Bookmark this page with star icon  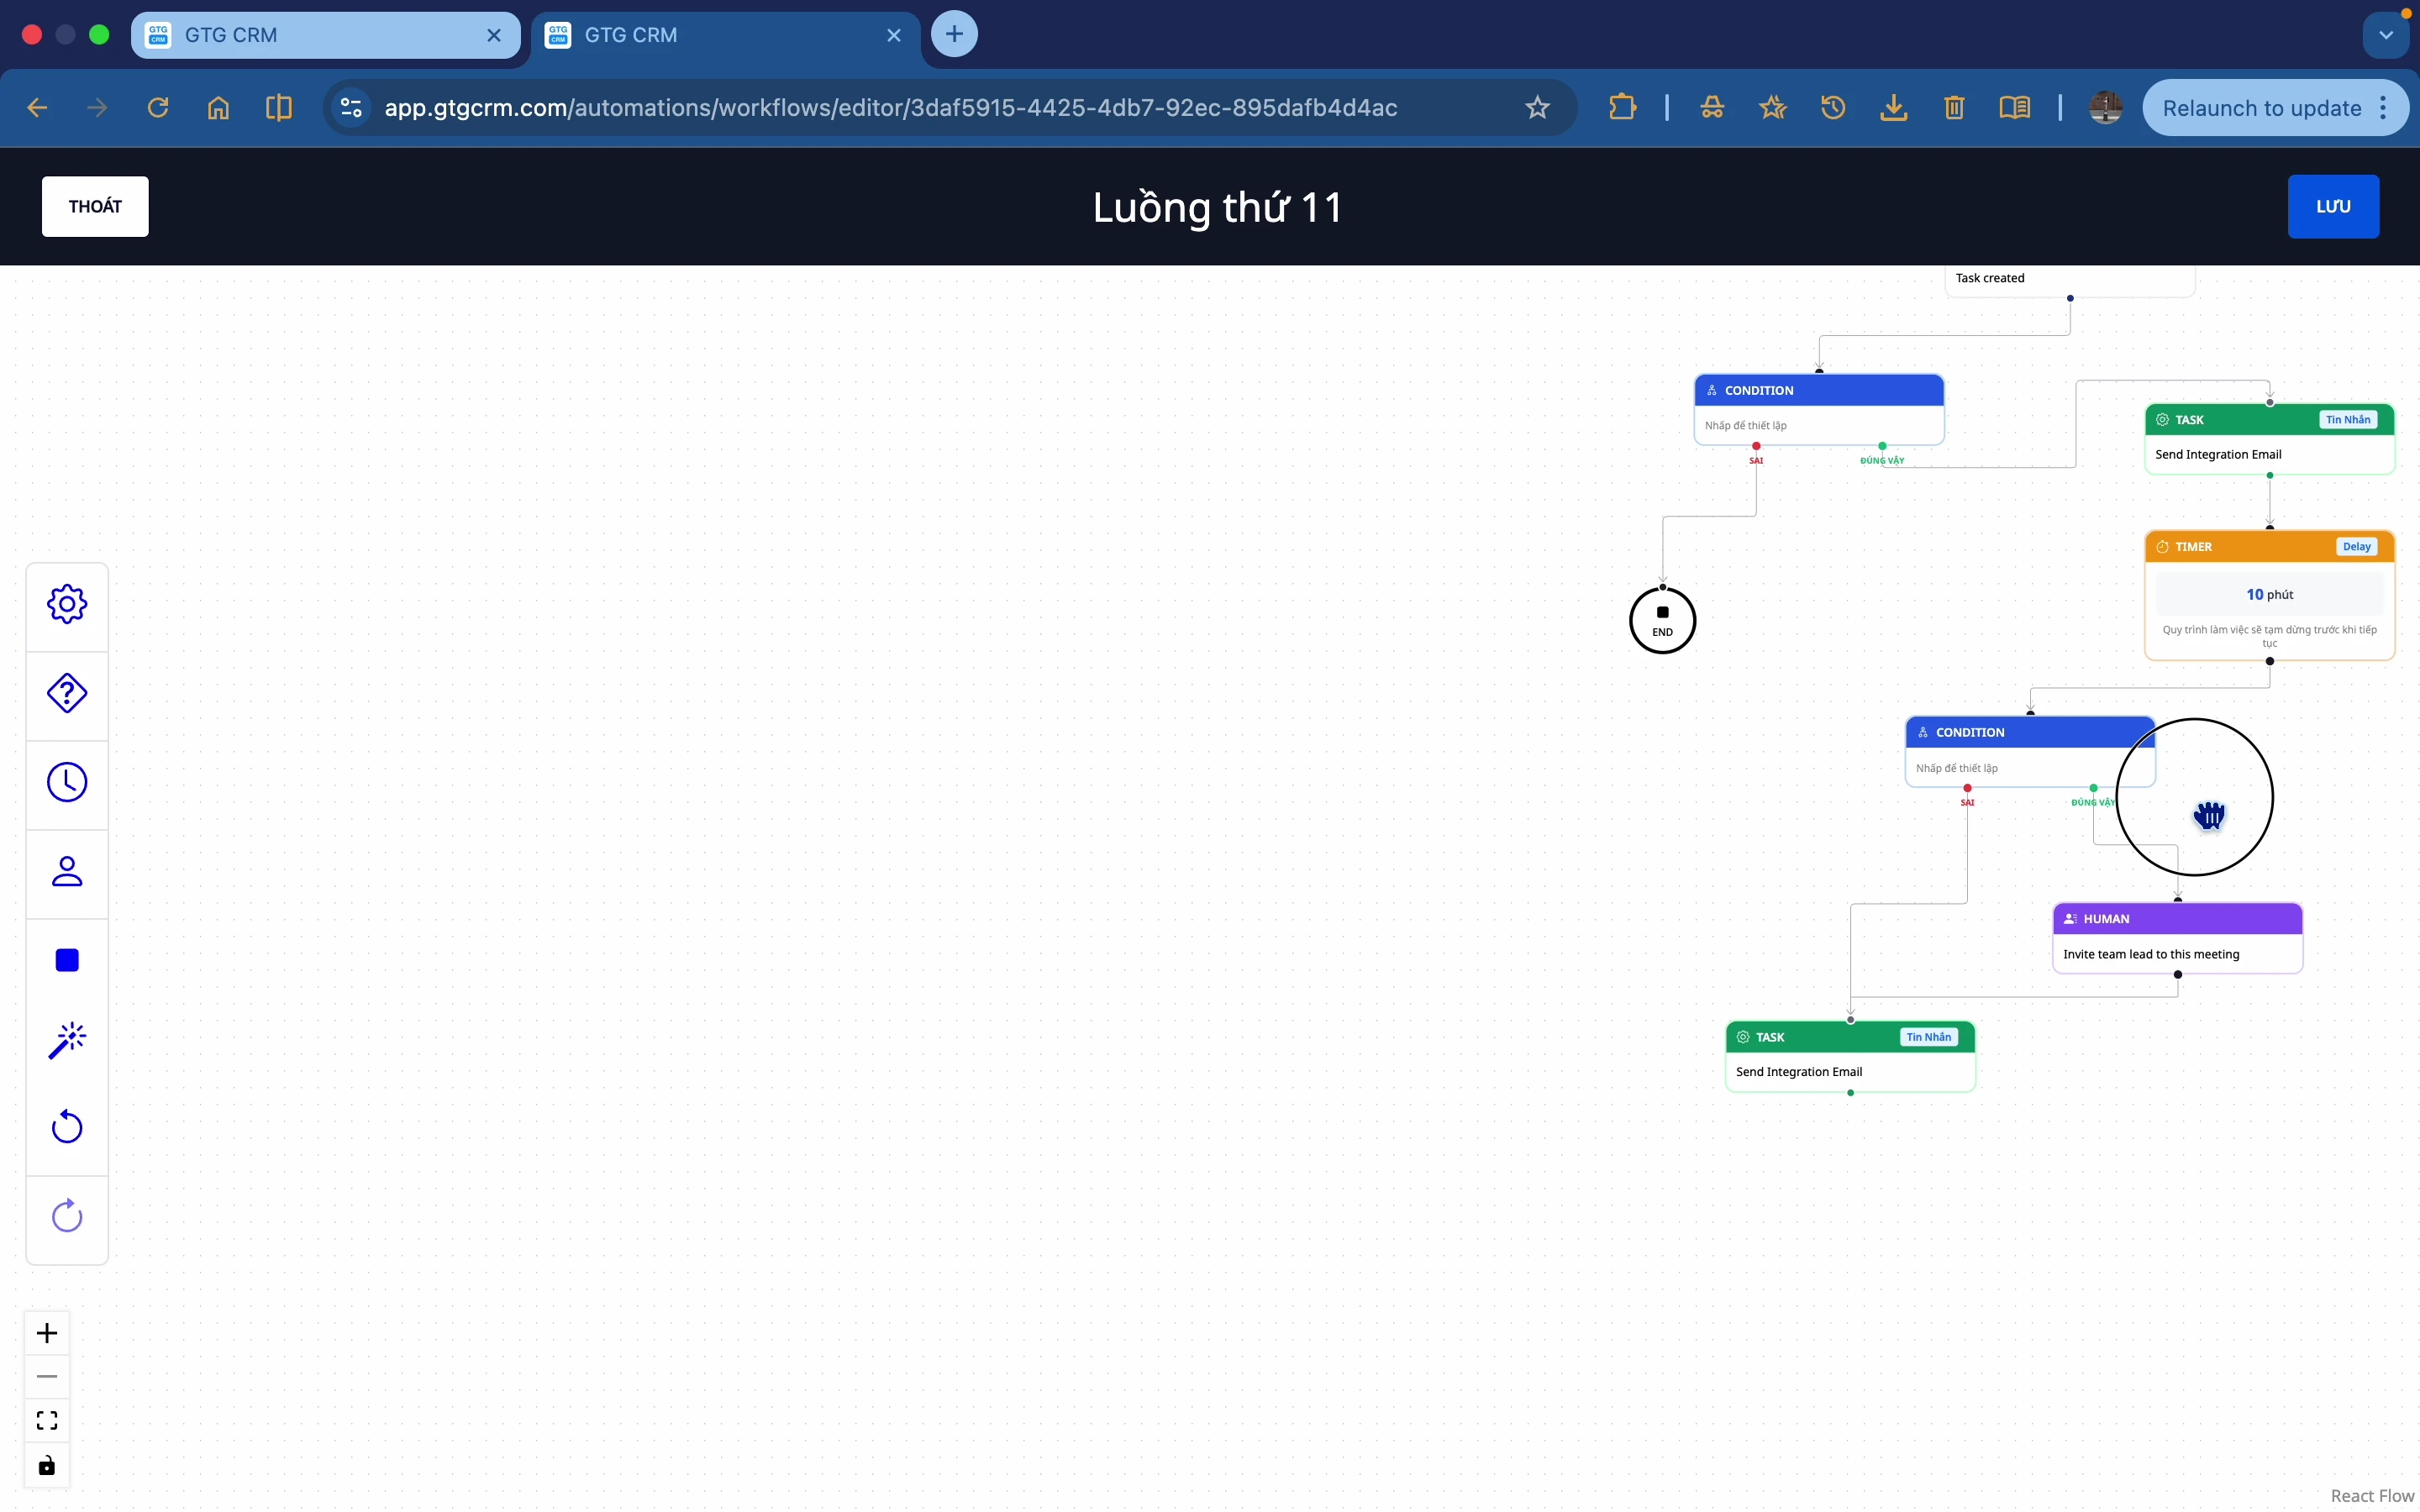point(1537,108)
